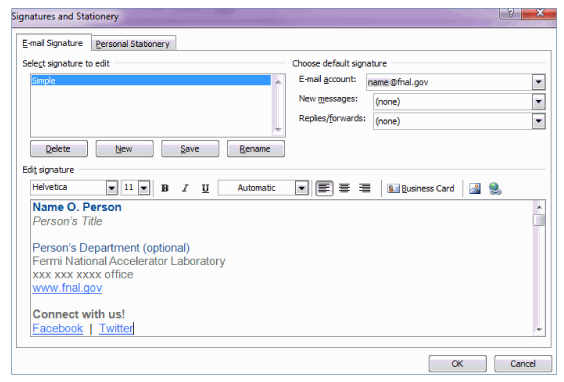
Task: Close the Signatures and Stationery dialog
Action: (x=540, y=14)
